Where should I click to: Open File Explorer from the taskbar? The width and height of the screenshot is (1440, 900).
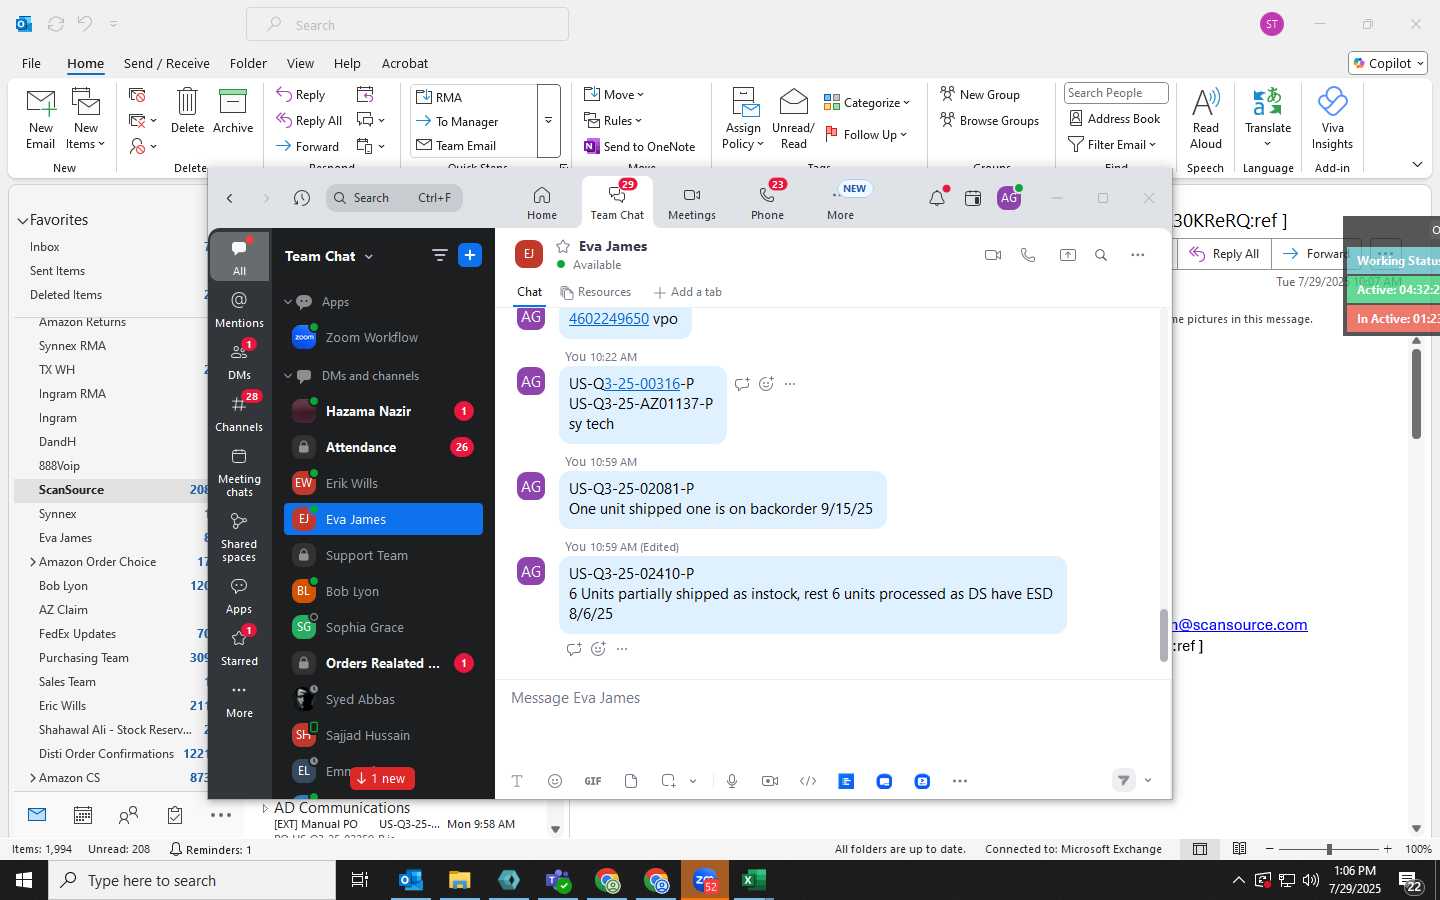[x=459, y=880]
